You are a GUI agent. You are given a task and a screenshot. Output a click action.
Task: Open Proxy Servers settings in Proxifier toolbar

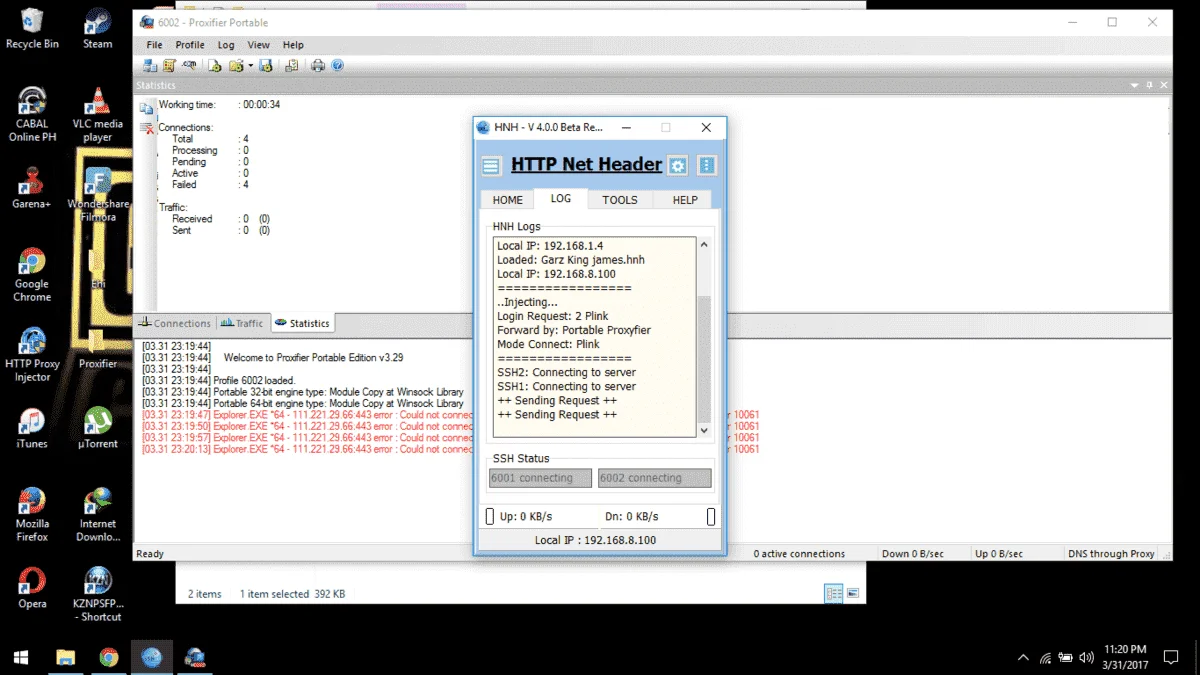coord(150,65)
